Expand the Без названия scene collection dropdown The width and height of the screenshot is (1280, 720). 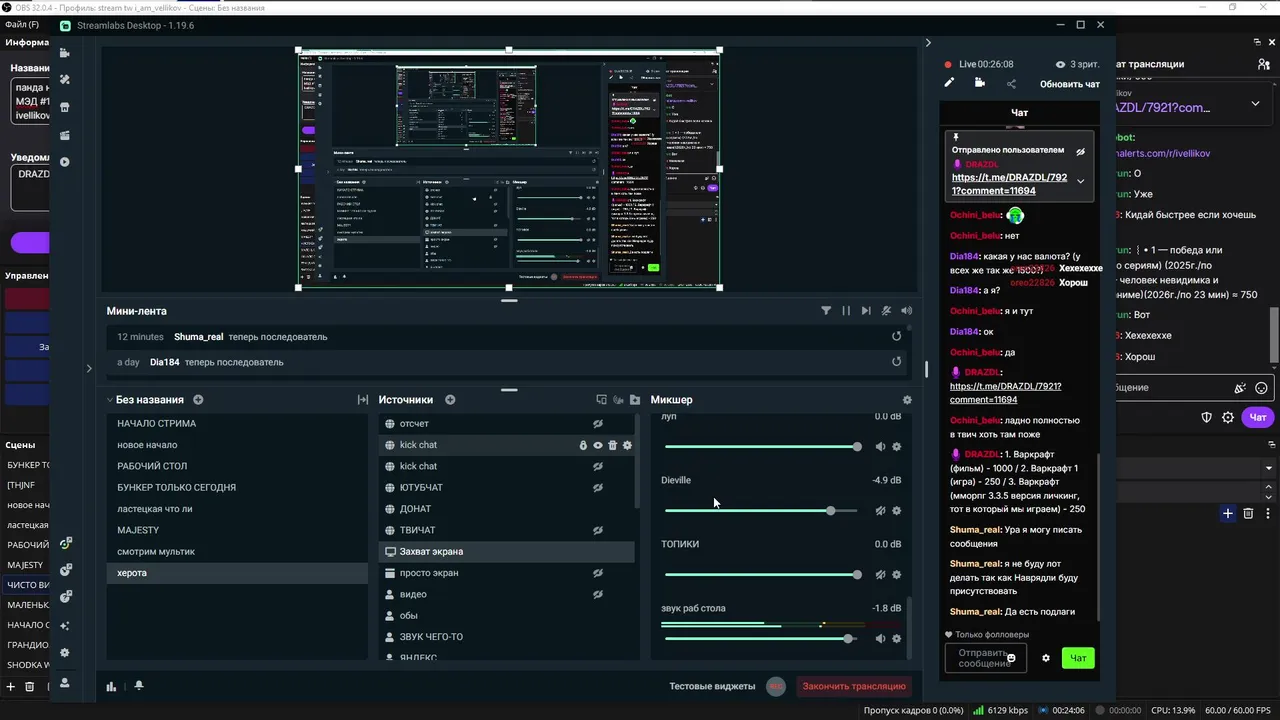click(110, 400)
